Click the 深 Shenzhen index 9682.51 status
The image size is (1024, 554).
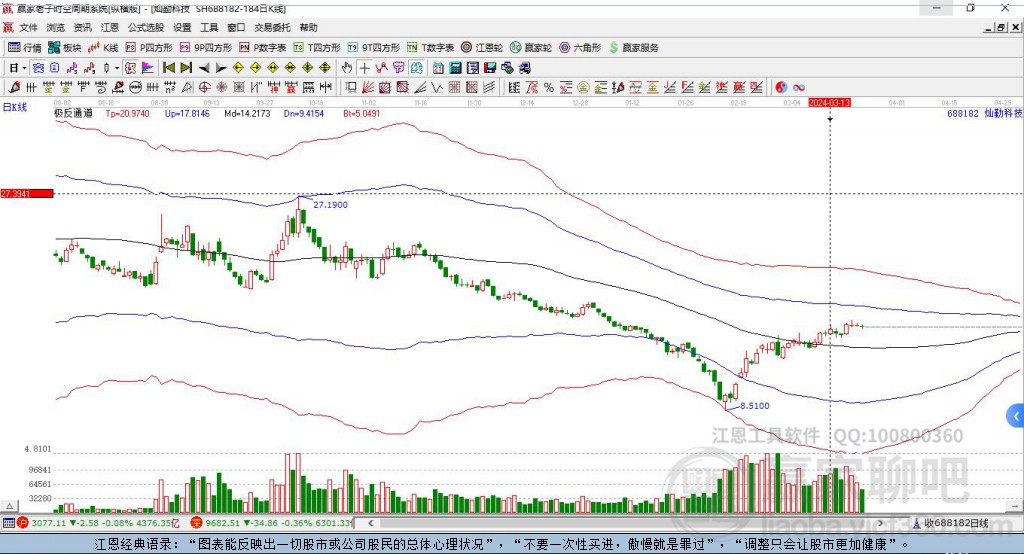pos(271,523)
